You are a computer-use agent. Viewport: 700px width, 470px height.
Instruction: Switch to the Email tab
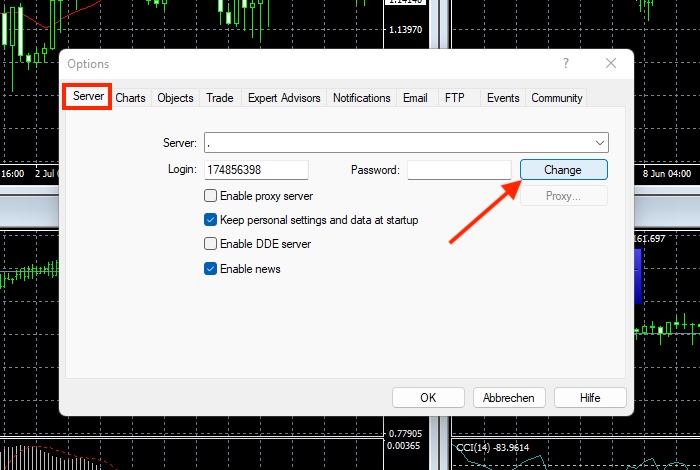[415, 98]
